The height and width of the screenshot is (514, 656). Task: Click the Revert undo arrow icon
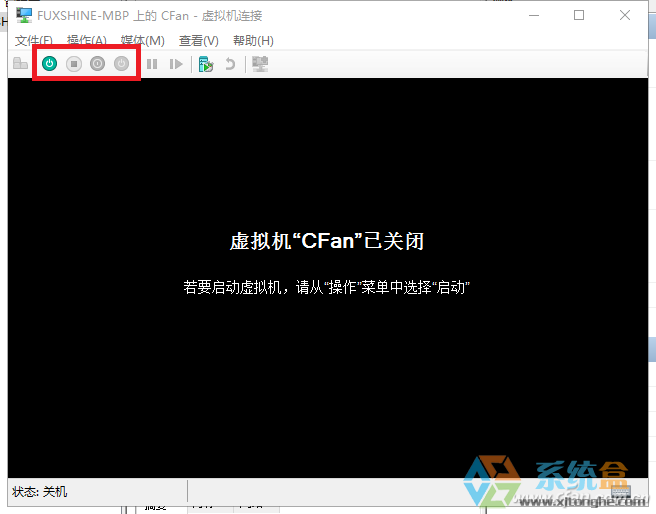[230, 64]
